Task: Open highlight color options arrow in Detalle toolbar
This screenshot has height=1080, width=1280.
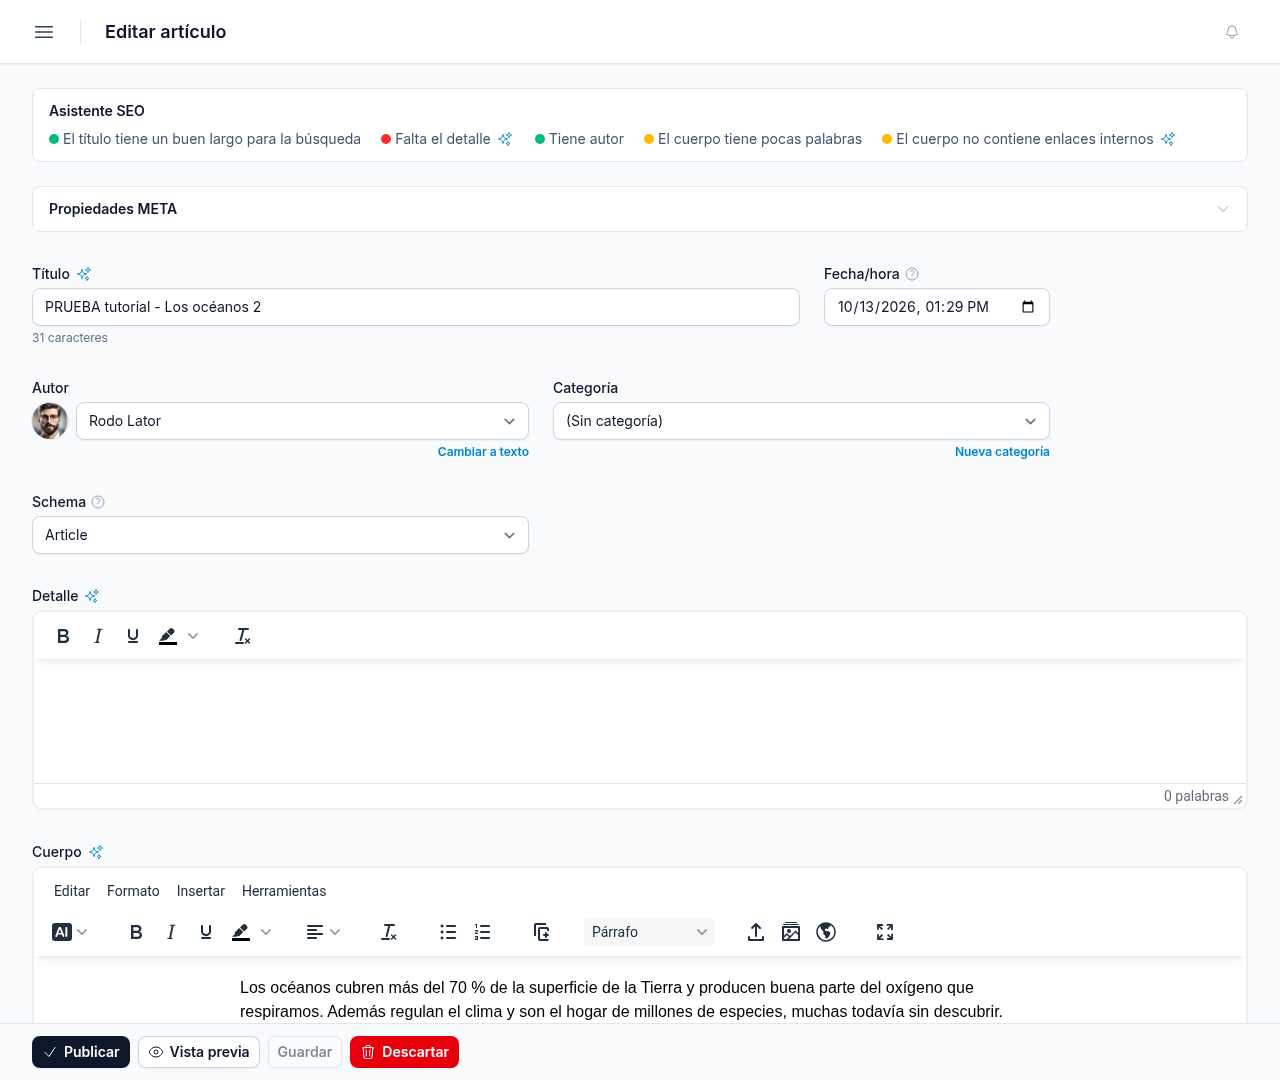Action: [x=193, y=636]
